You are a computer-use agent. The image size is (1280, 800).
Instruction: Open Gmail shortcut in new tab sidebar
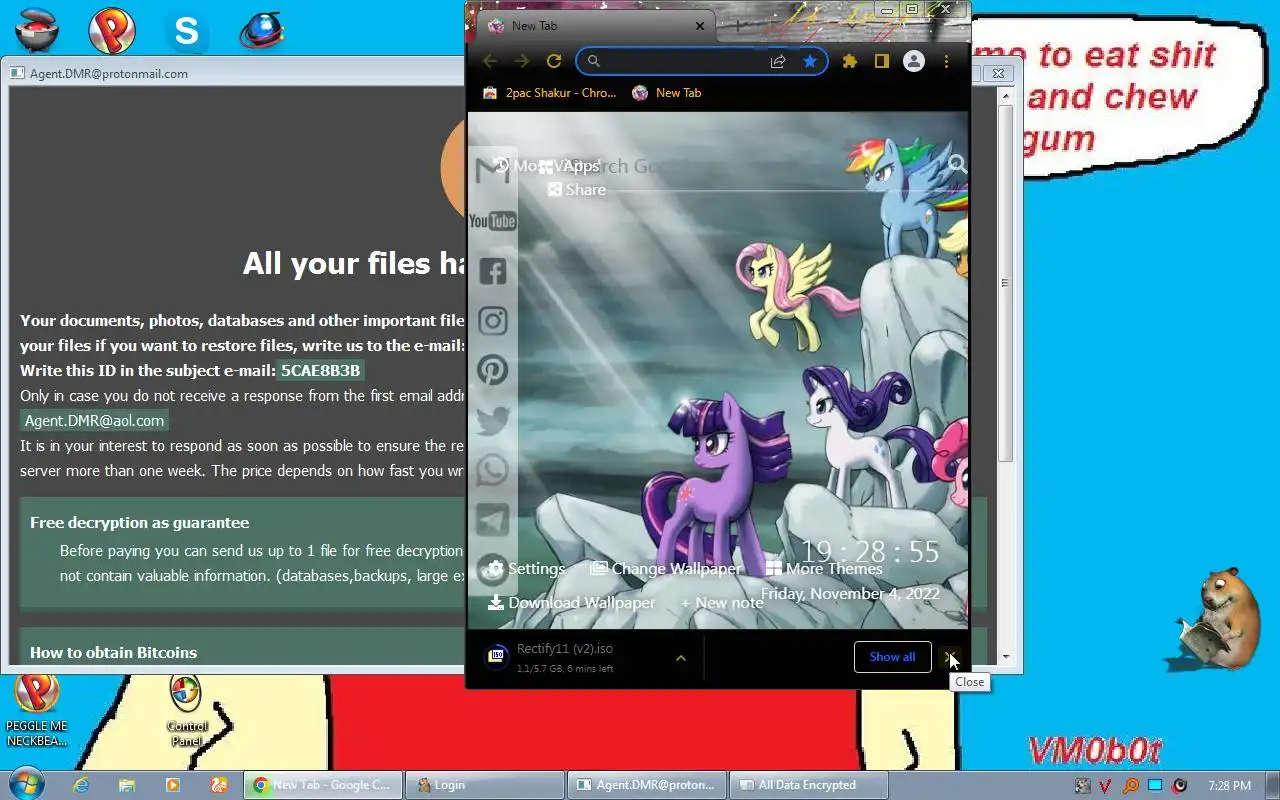493,171
